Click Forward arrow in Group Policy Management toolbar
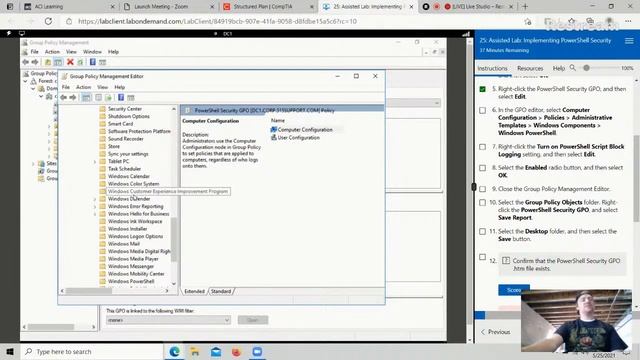 [x=35, y=62]
